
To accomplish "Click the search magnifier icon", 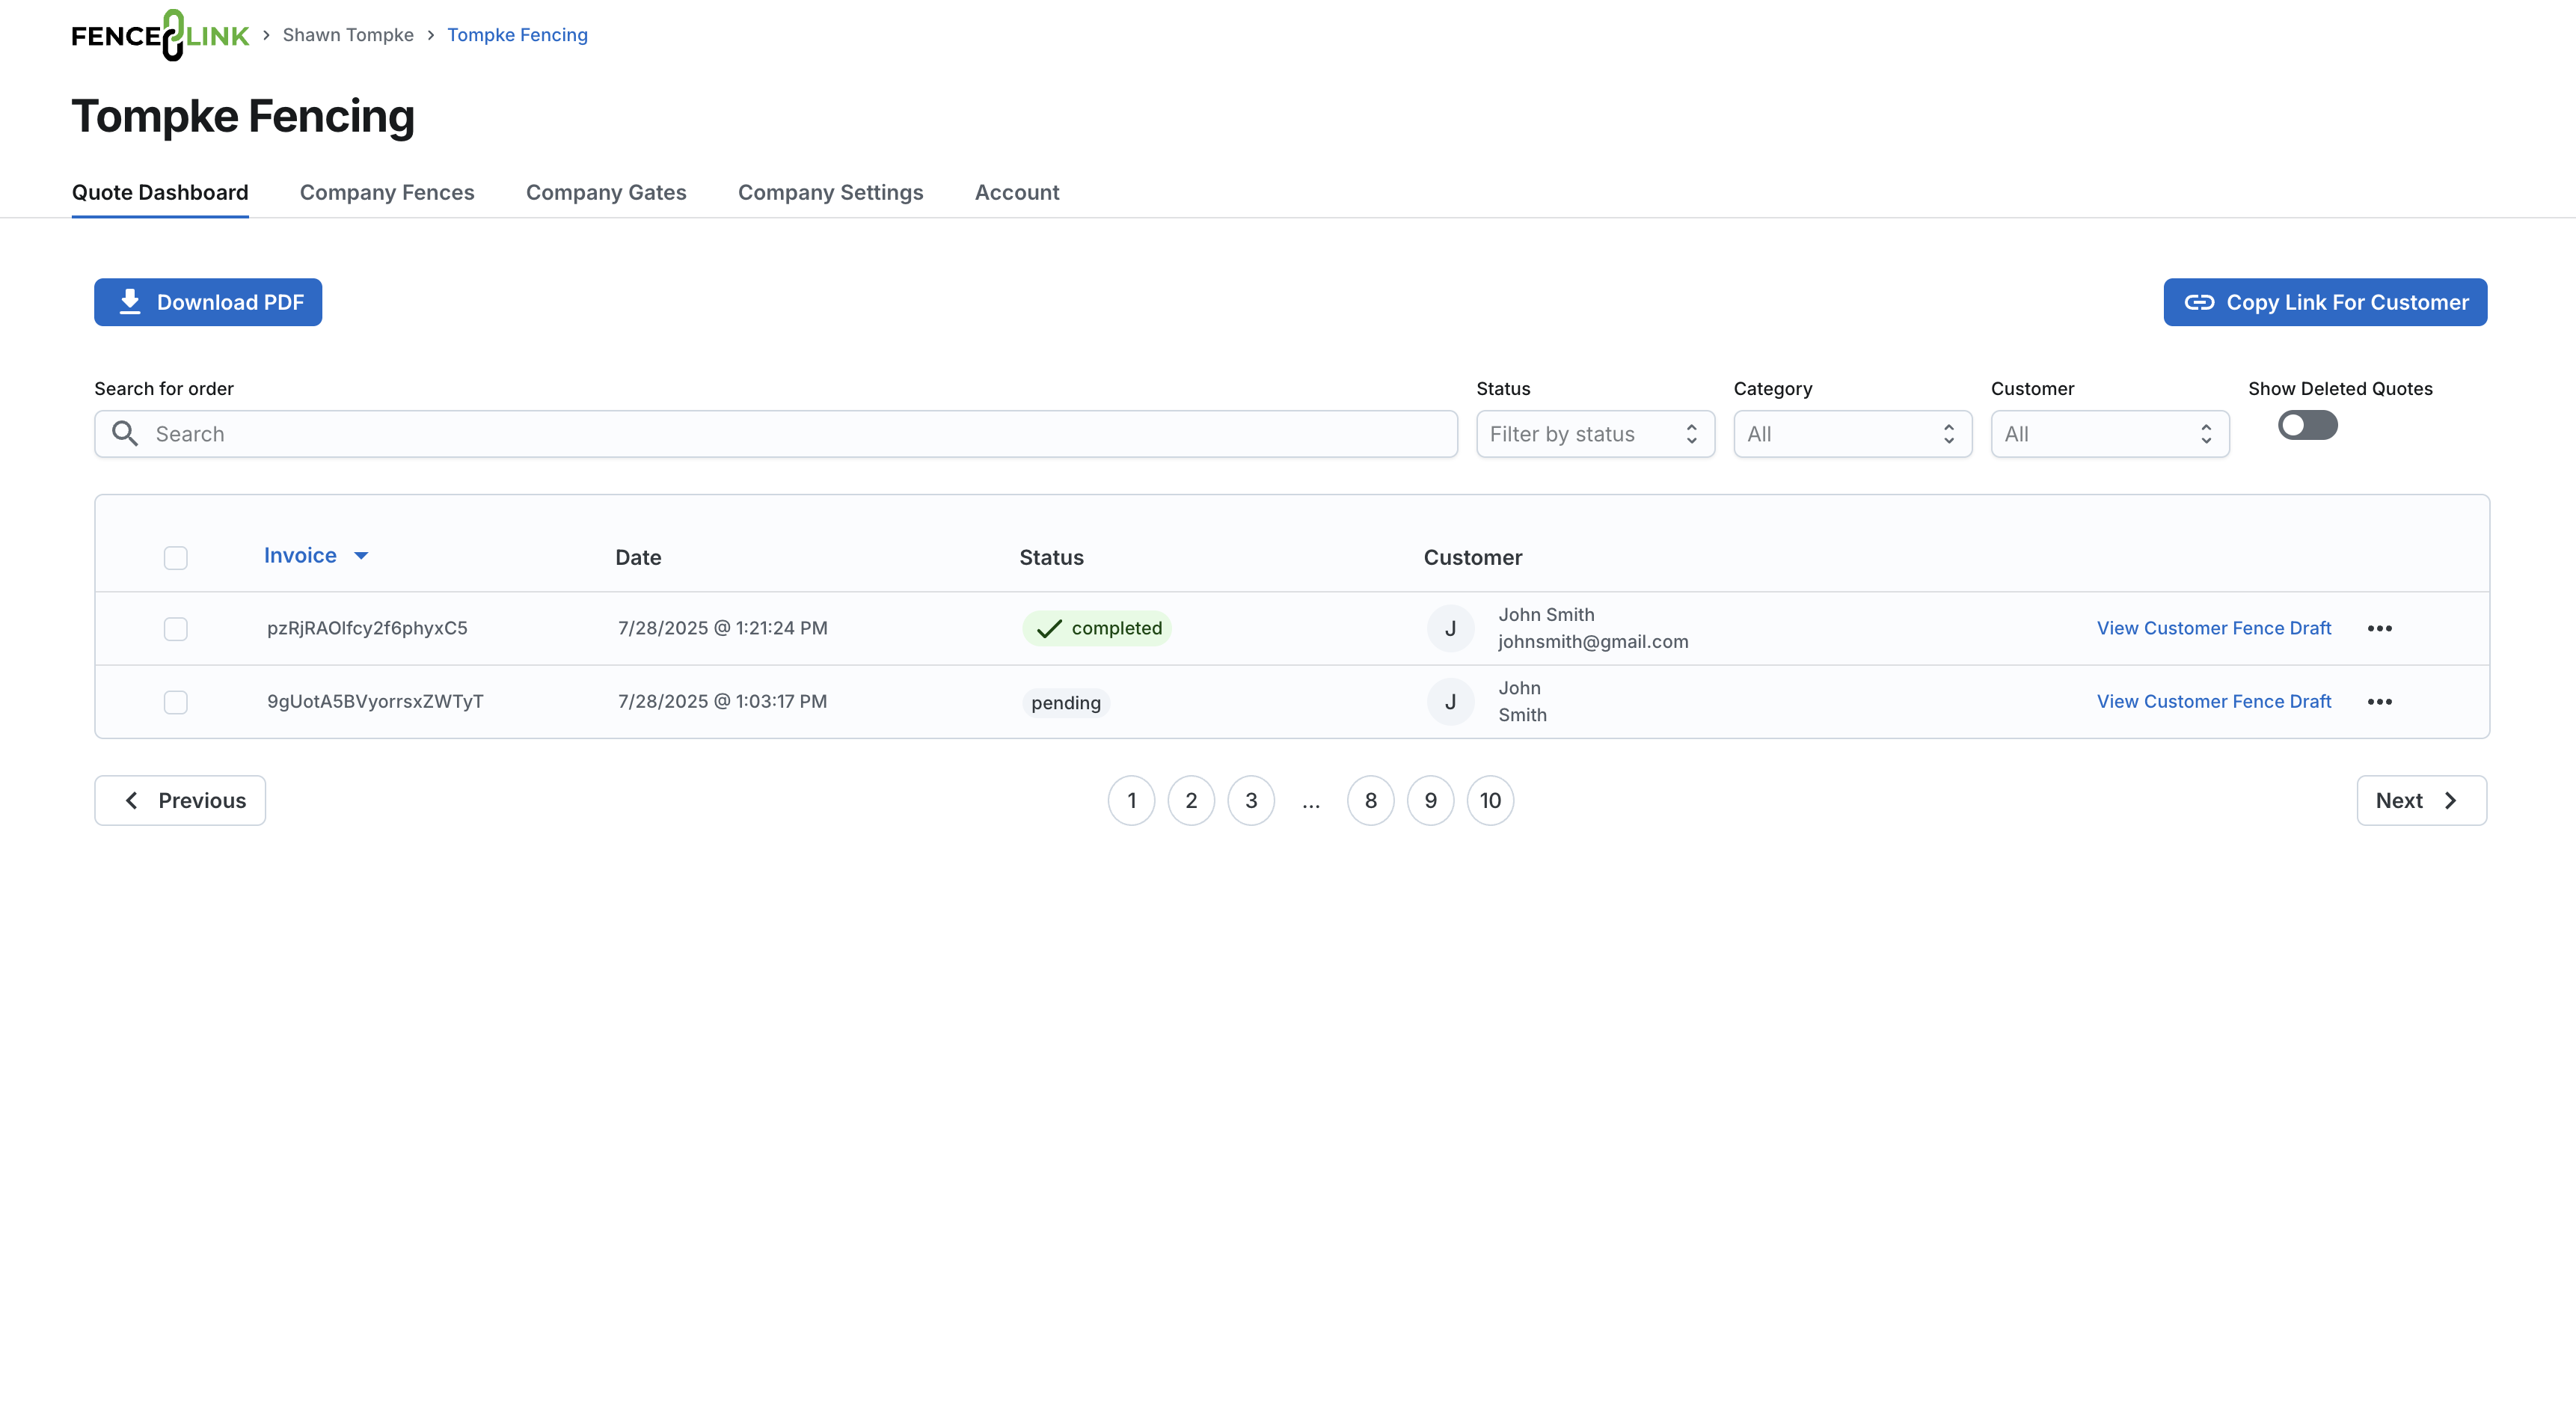I will tap(125, 434).
